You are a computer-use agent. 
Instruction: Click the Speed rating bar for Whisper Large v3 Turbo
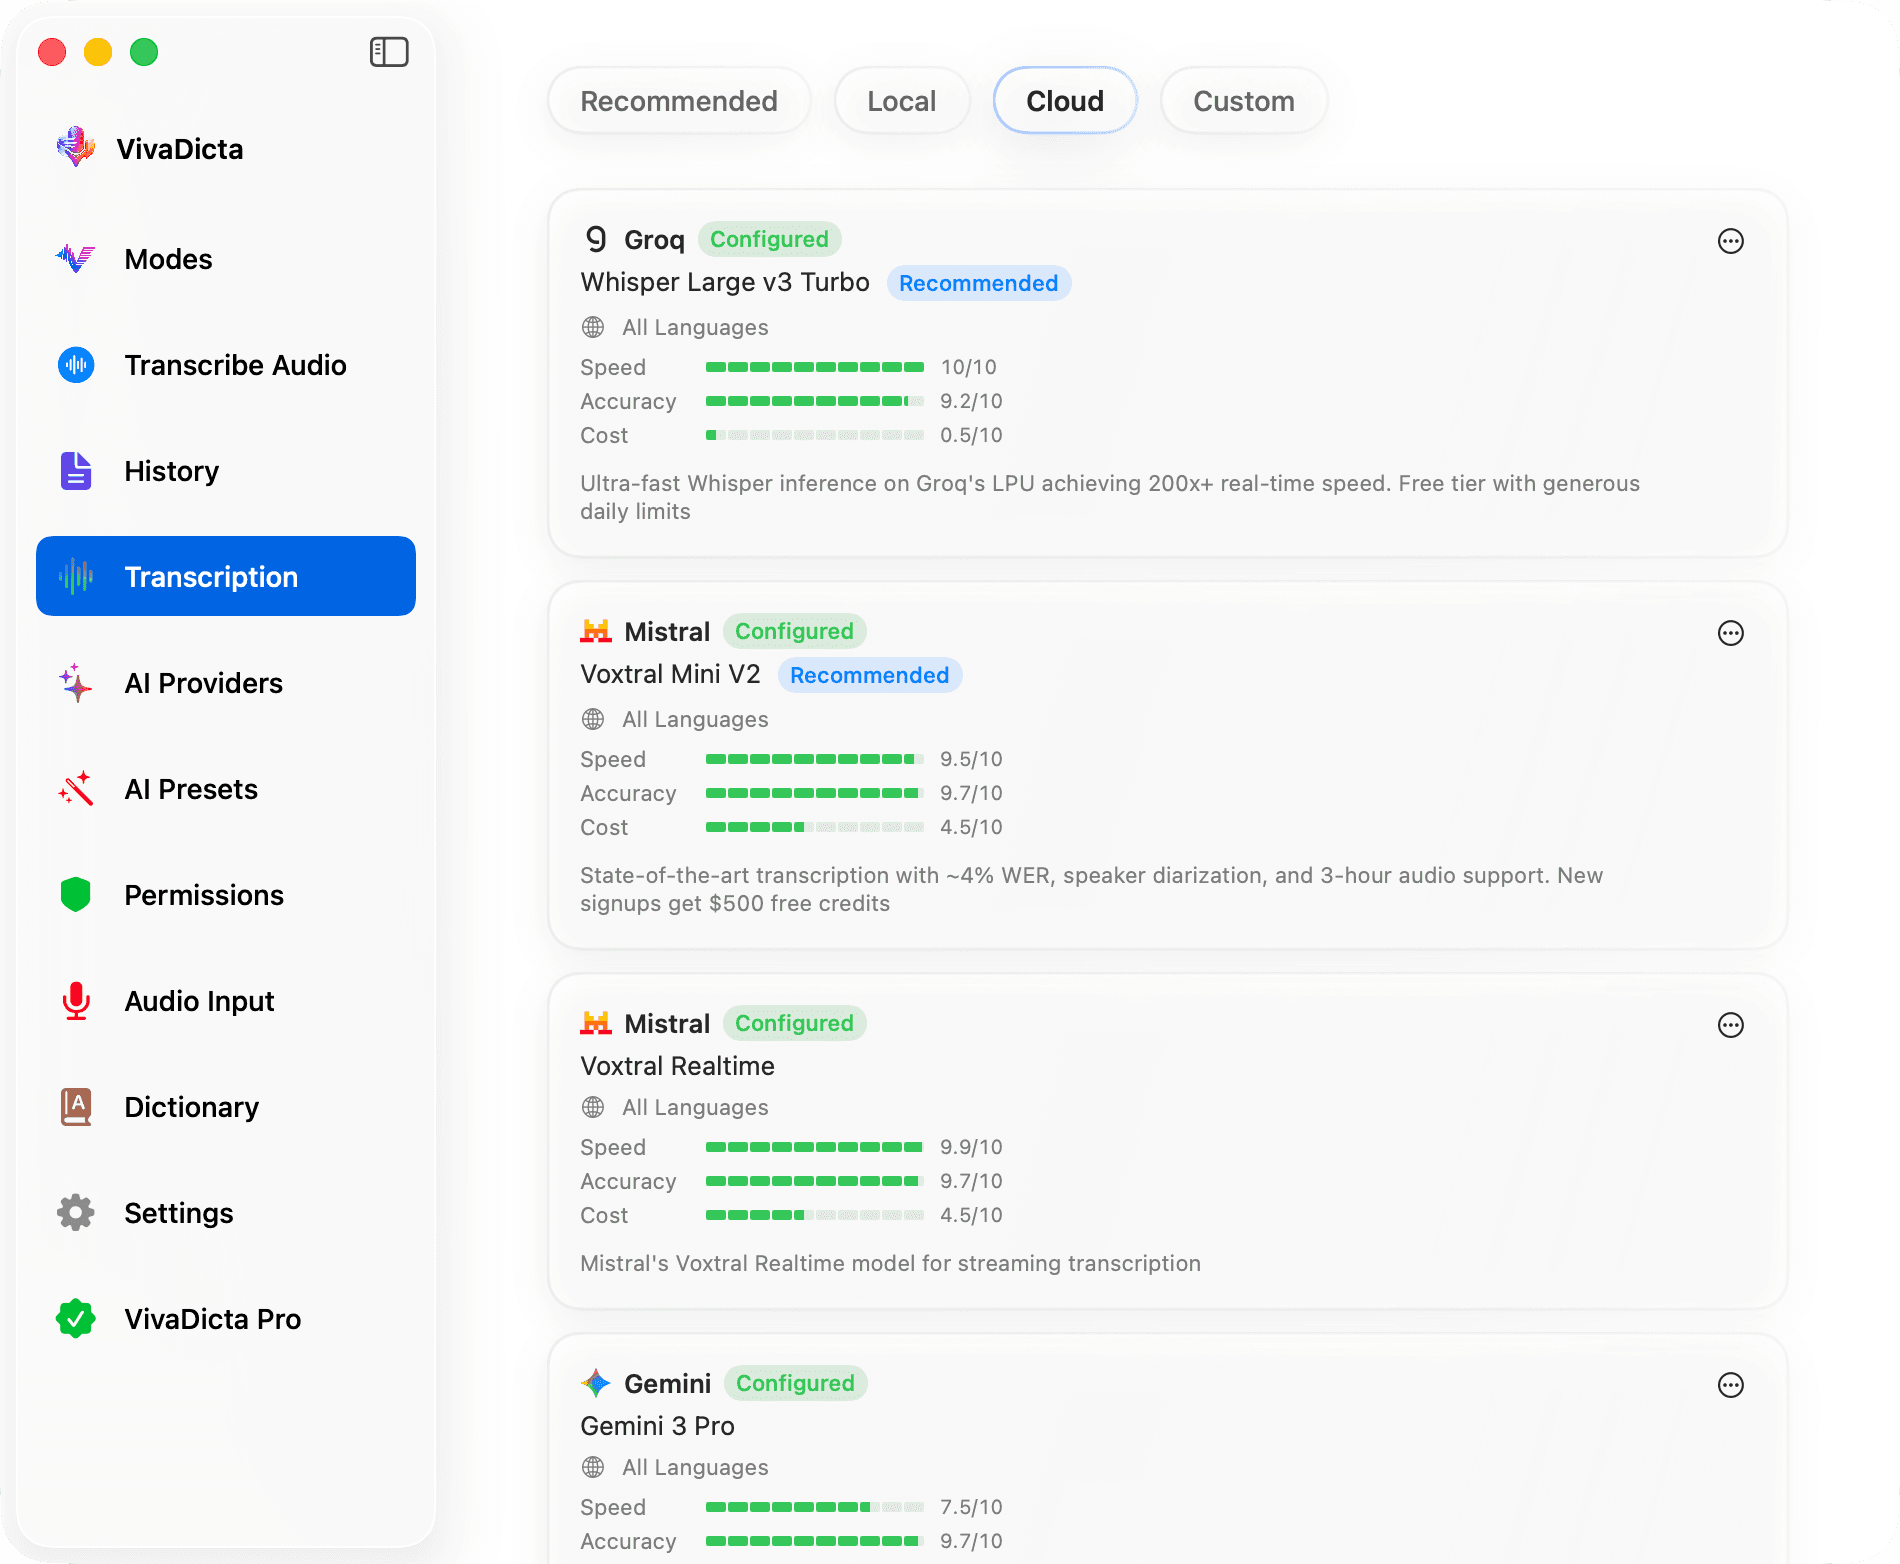pos(814,366)
